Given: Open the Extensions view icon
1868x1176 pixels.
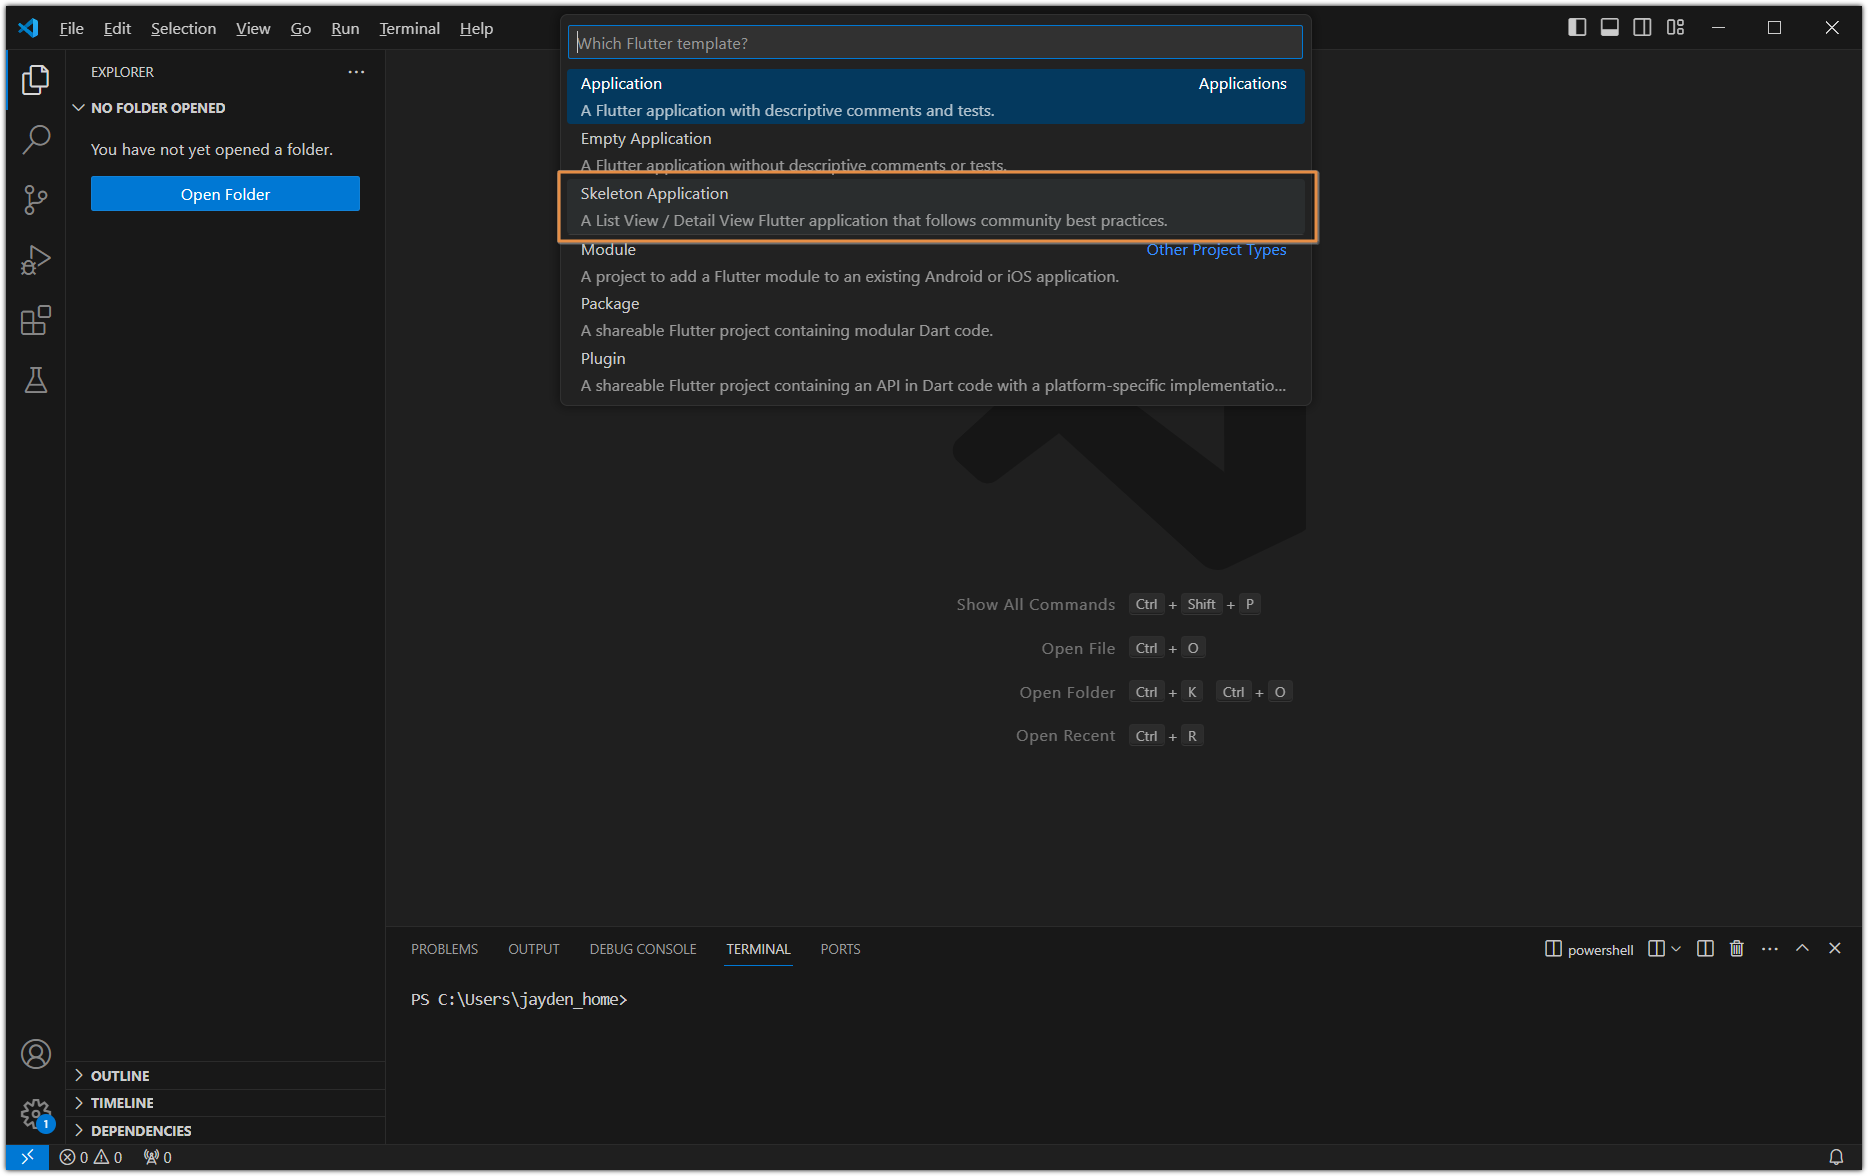Looking at the screenshot, I should click(36, 320).
